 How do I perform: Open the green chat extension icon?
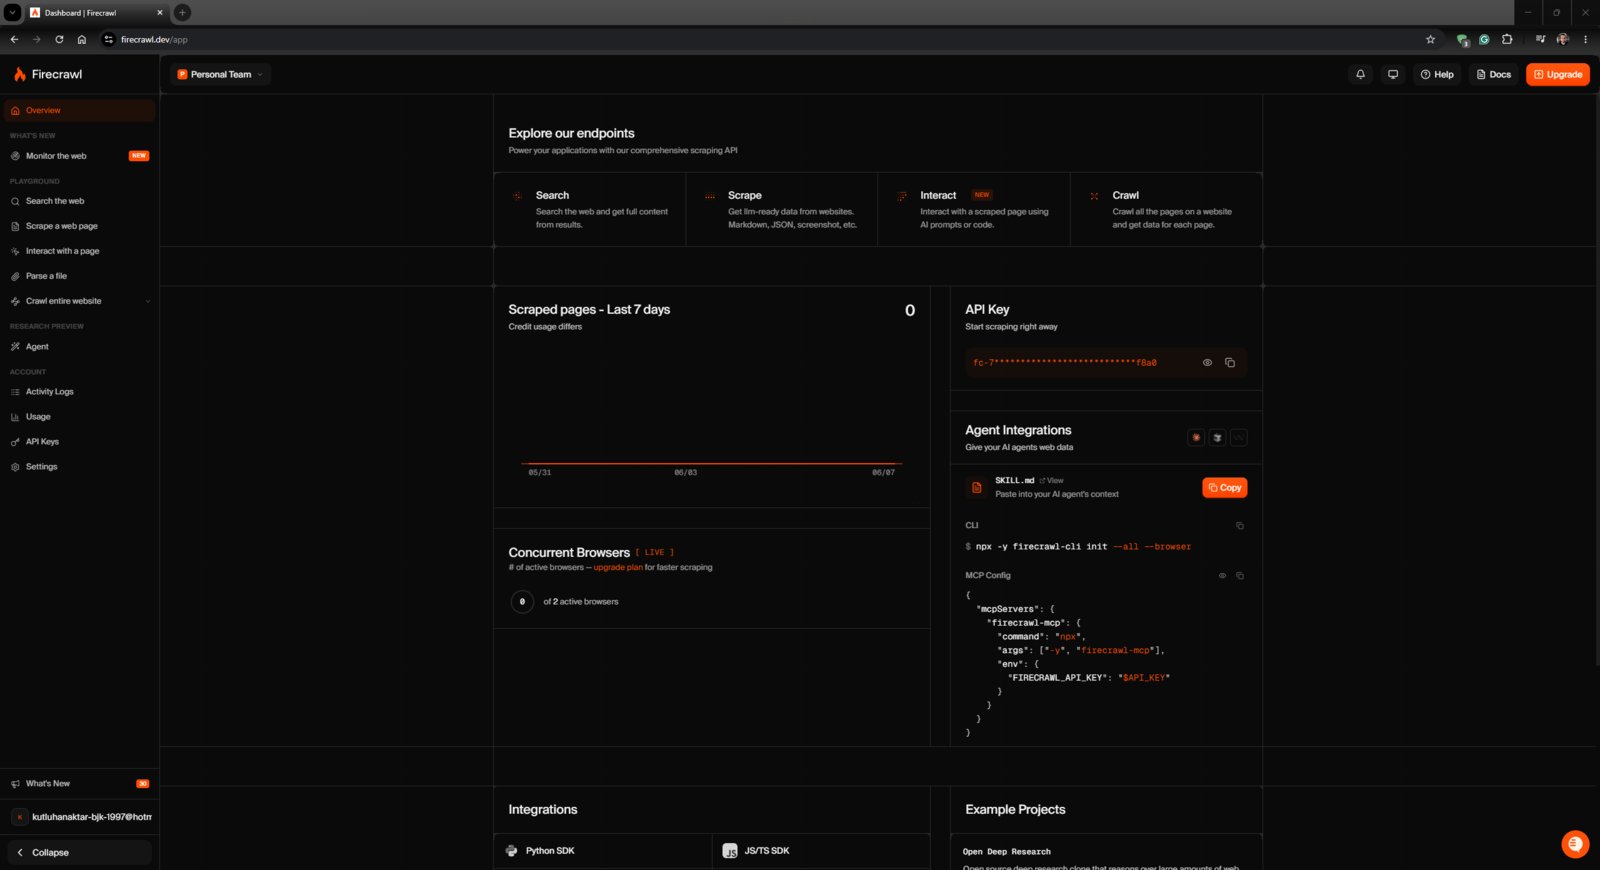[1462, 40]
